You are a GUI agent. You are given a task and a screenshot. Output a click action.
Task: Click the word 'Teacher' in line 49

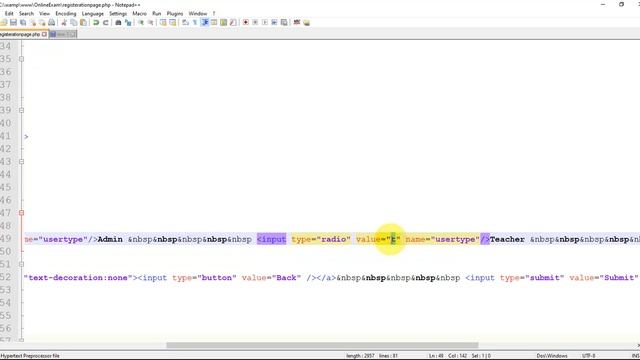[507, 239]
